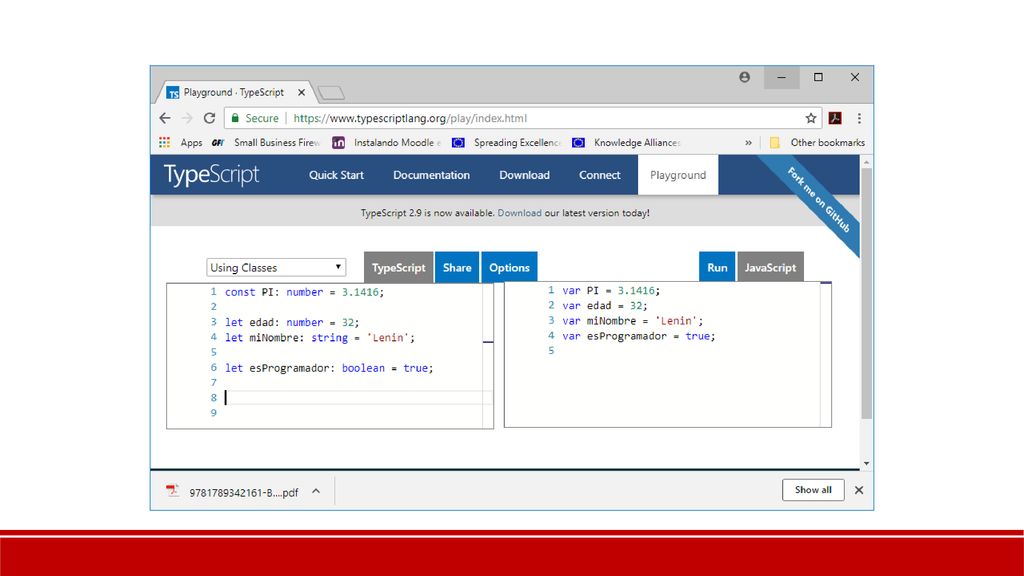
Task: Open a new tab button
Action: coord(331,93)
